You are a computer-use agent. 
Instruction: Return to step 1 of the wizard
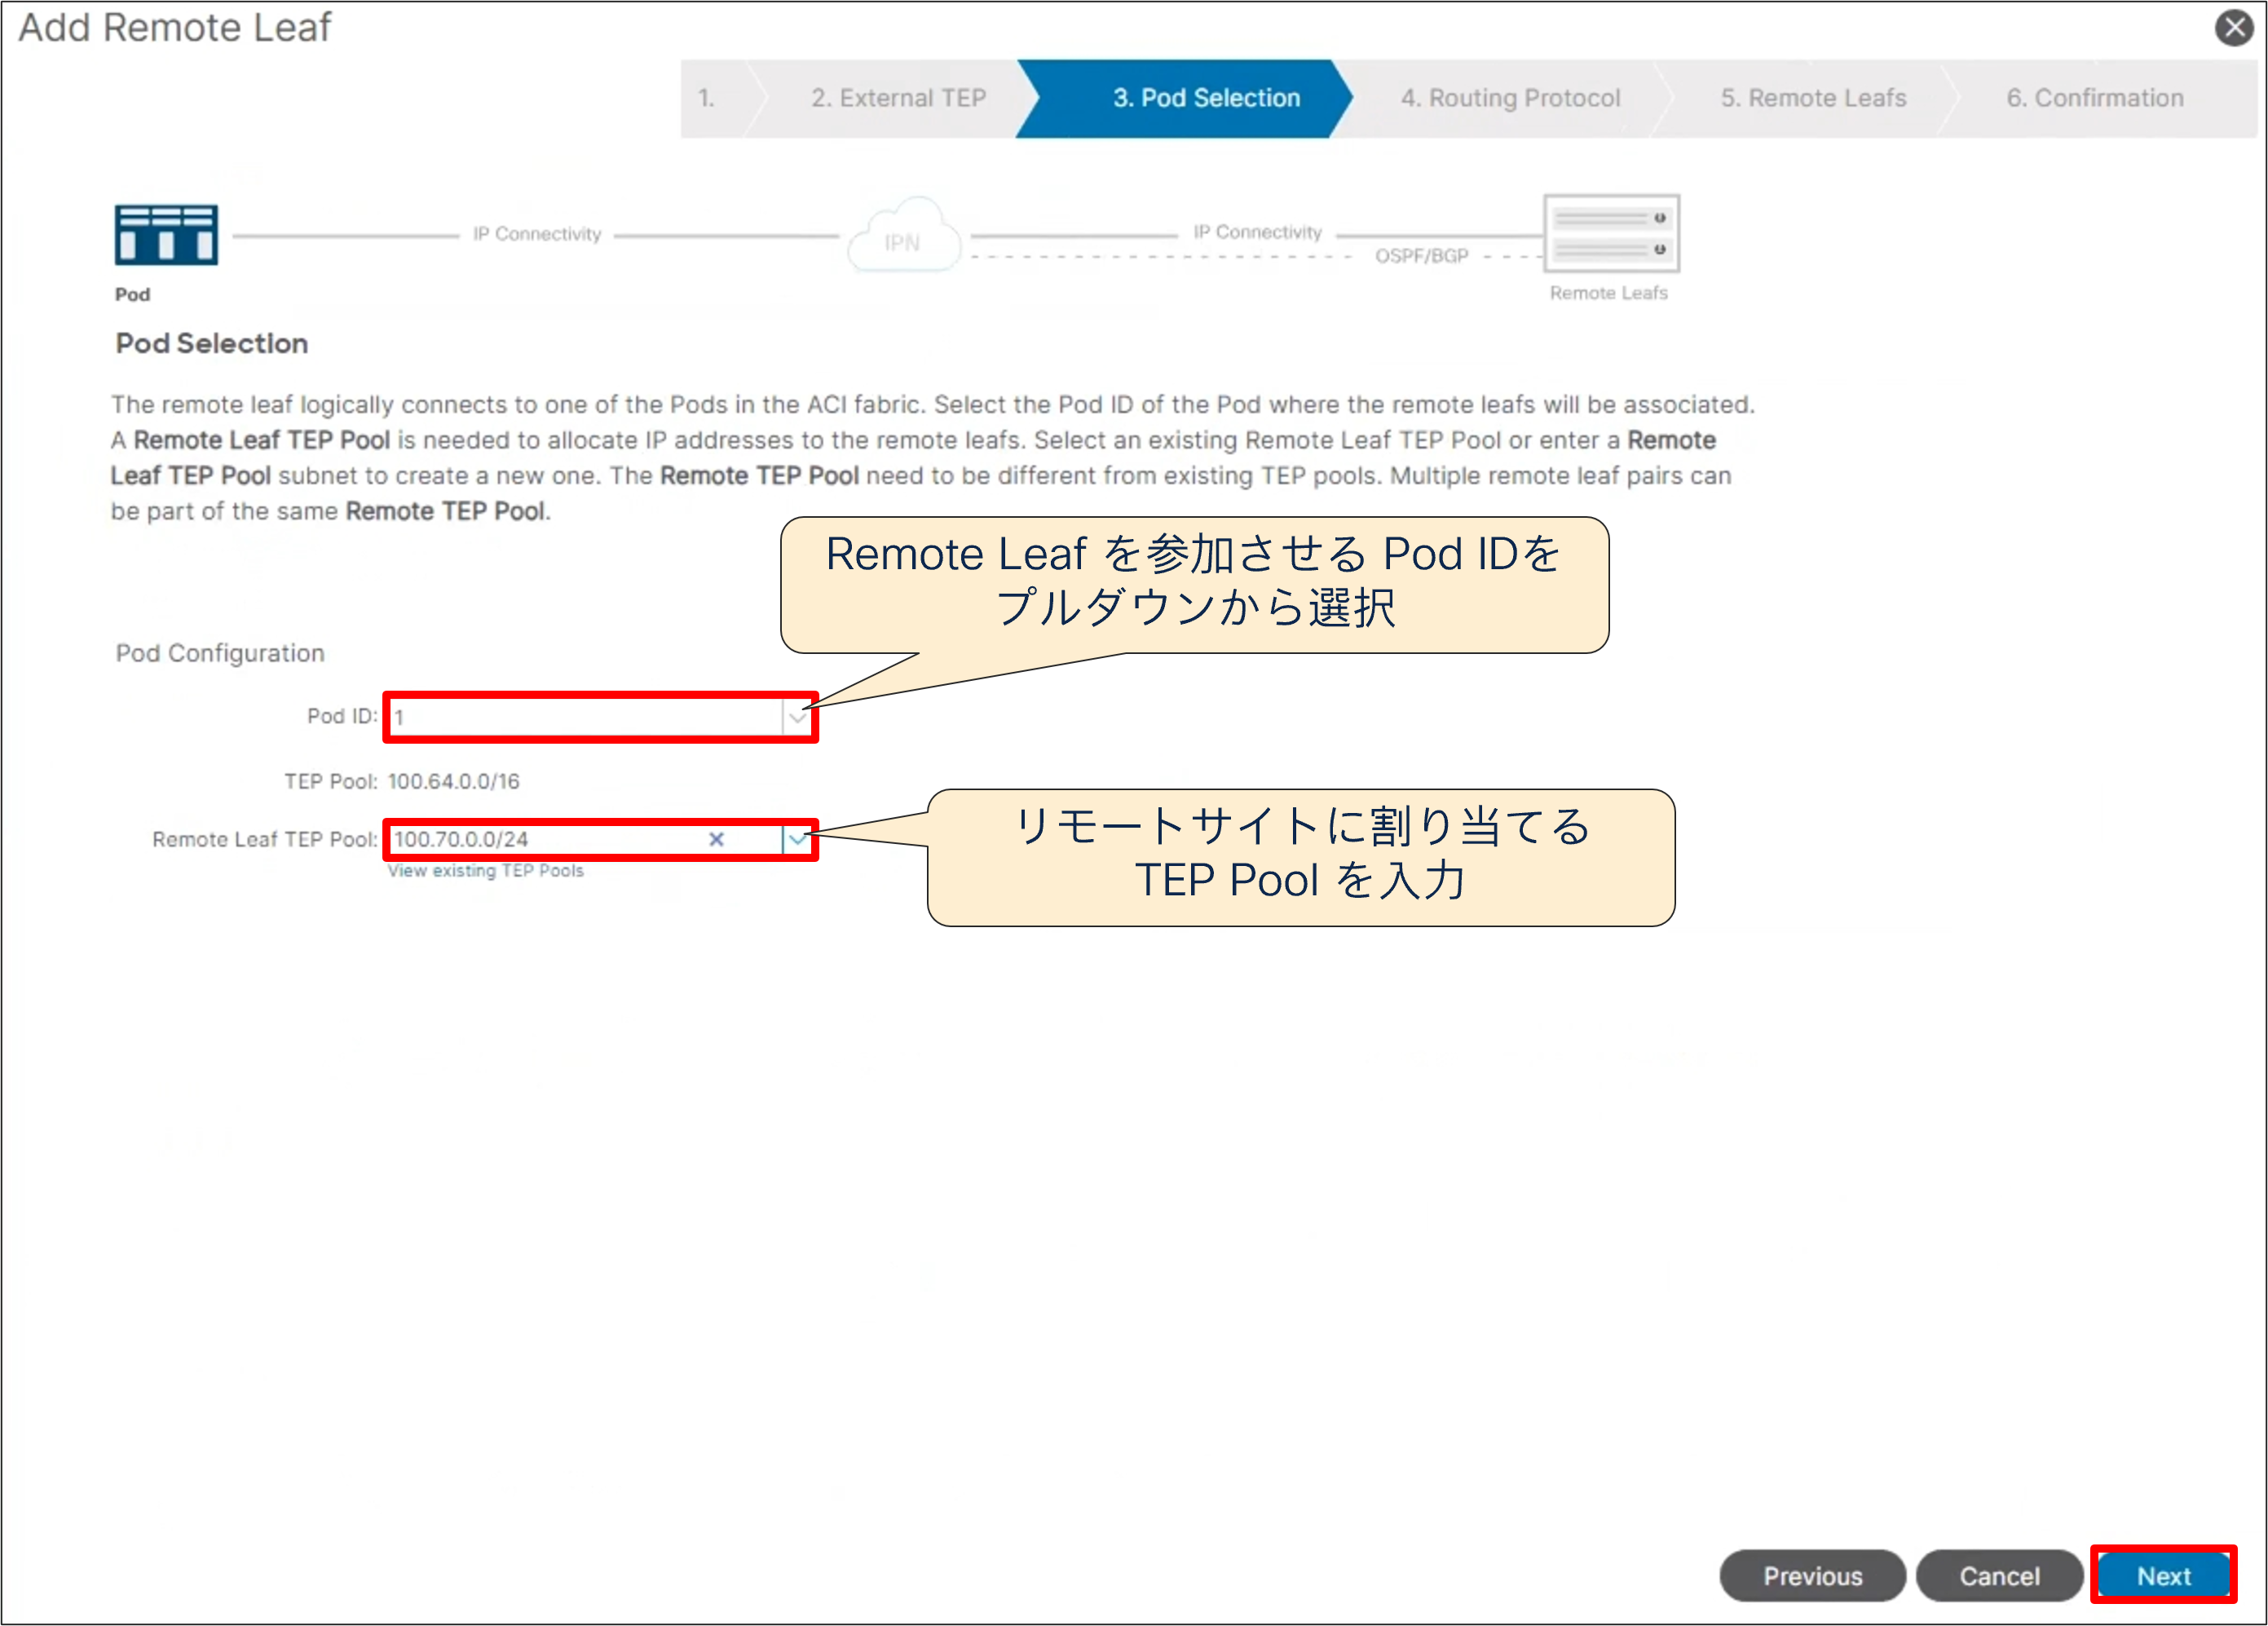click(x=706, y=97)
